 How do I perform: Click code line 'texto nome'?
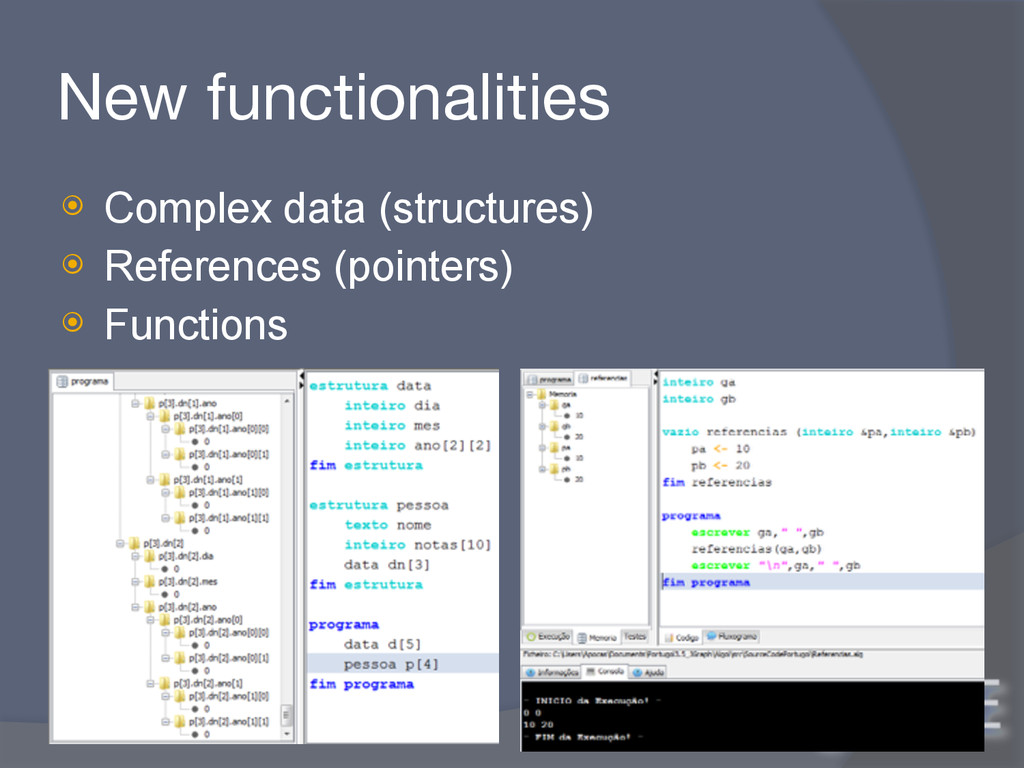[x=388, y=525]
